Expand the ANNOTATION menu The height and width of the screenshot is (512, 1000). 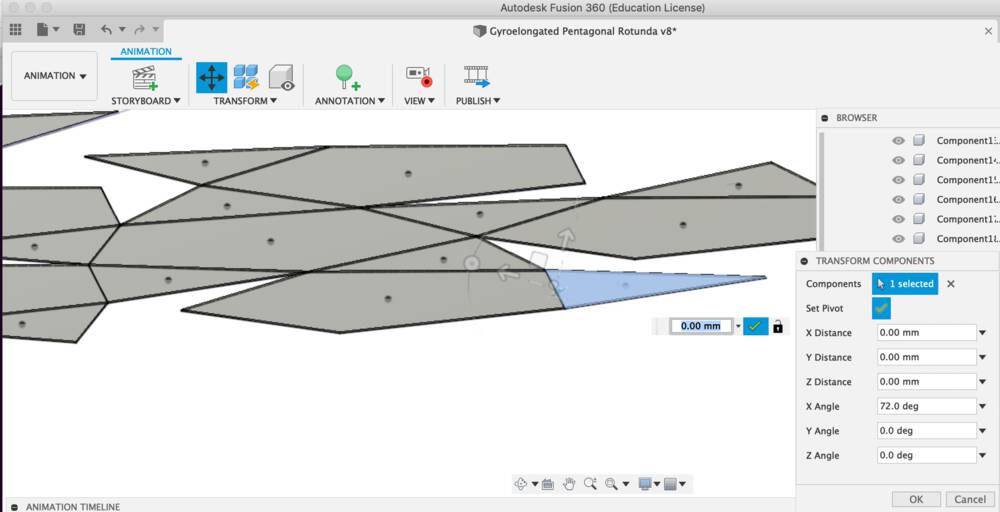point(350,101)
